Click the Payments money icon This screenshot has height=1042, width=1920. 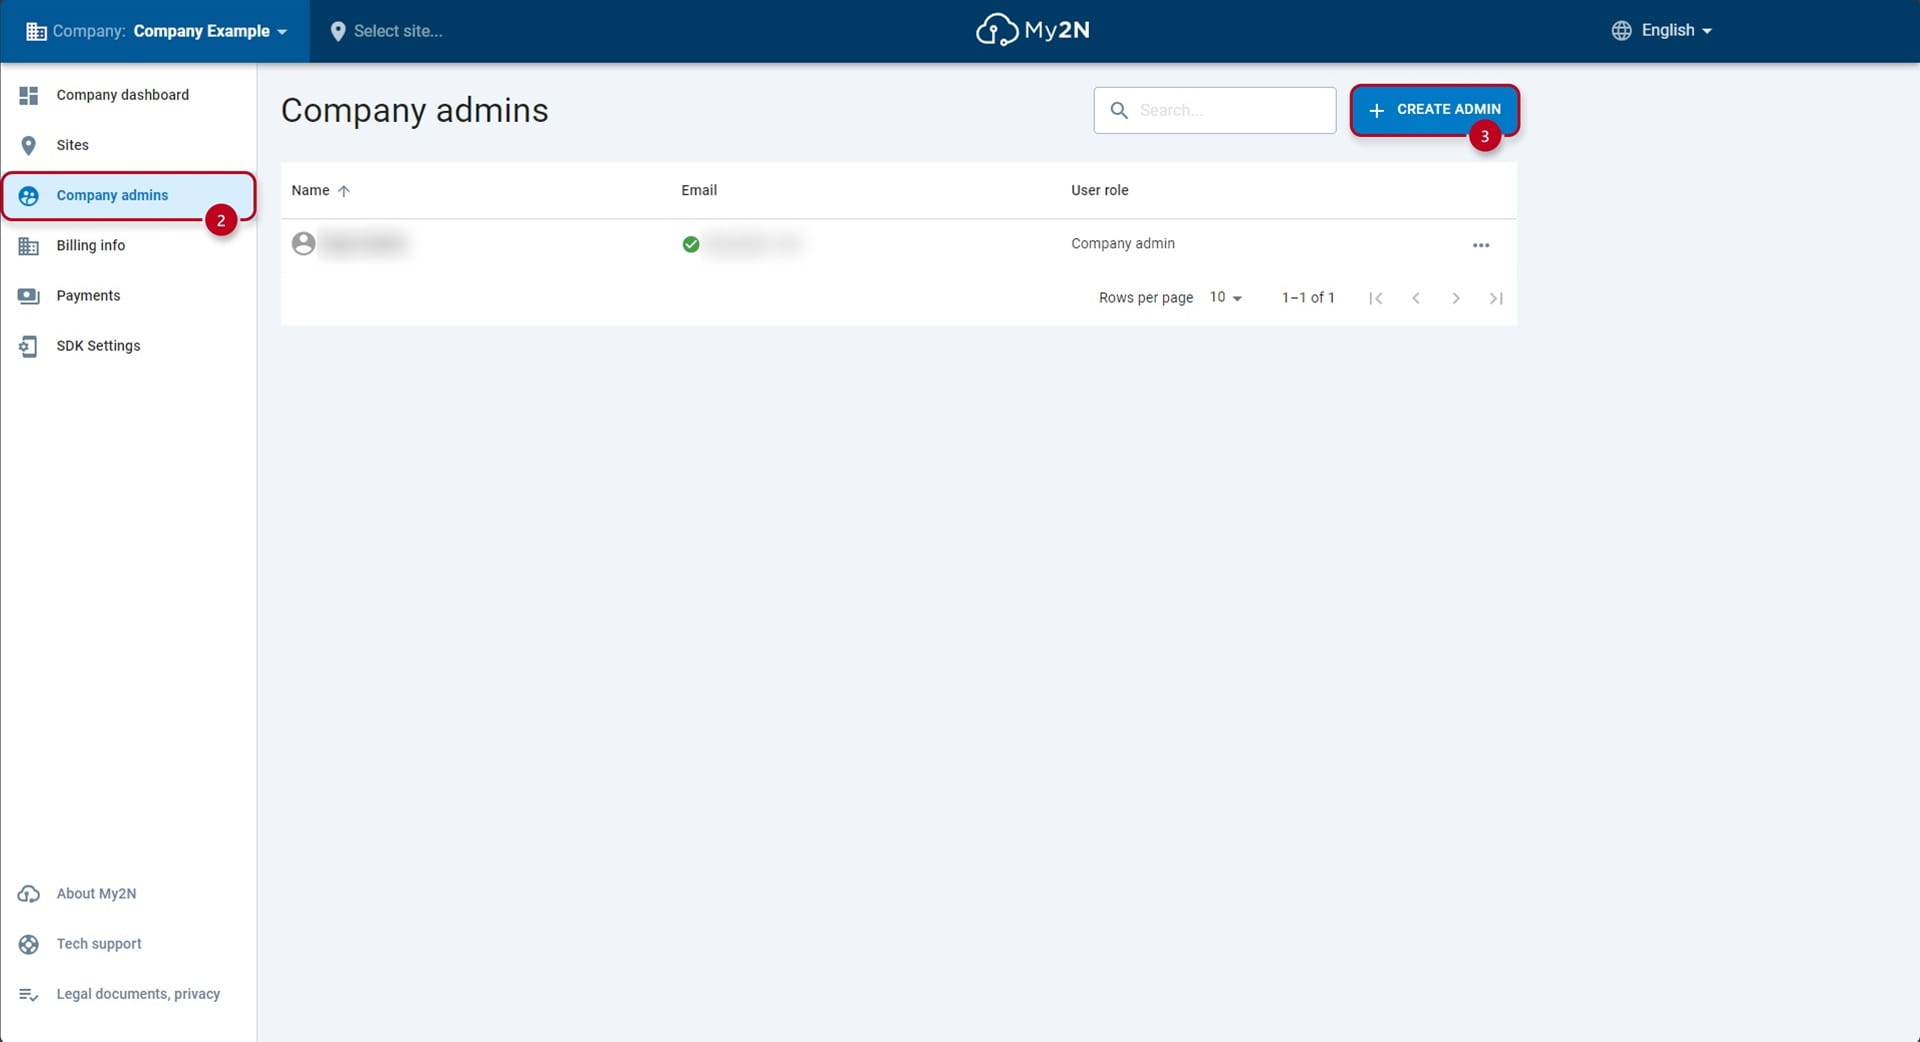pyautogui.click(x=29, y=296)
